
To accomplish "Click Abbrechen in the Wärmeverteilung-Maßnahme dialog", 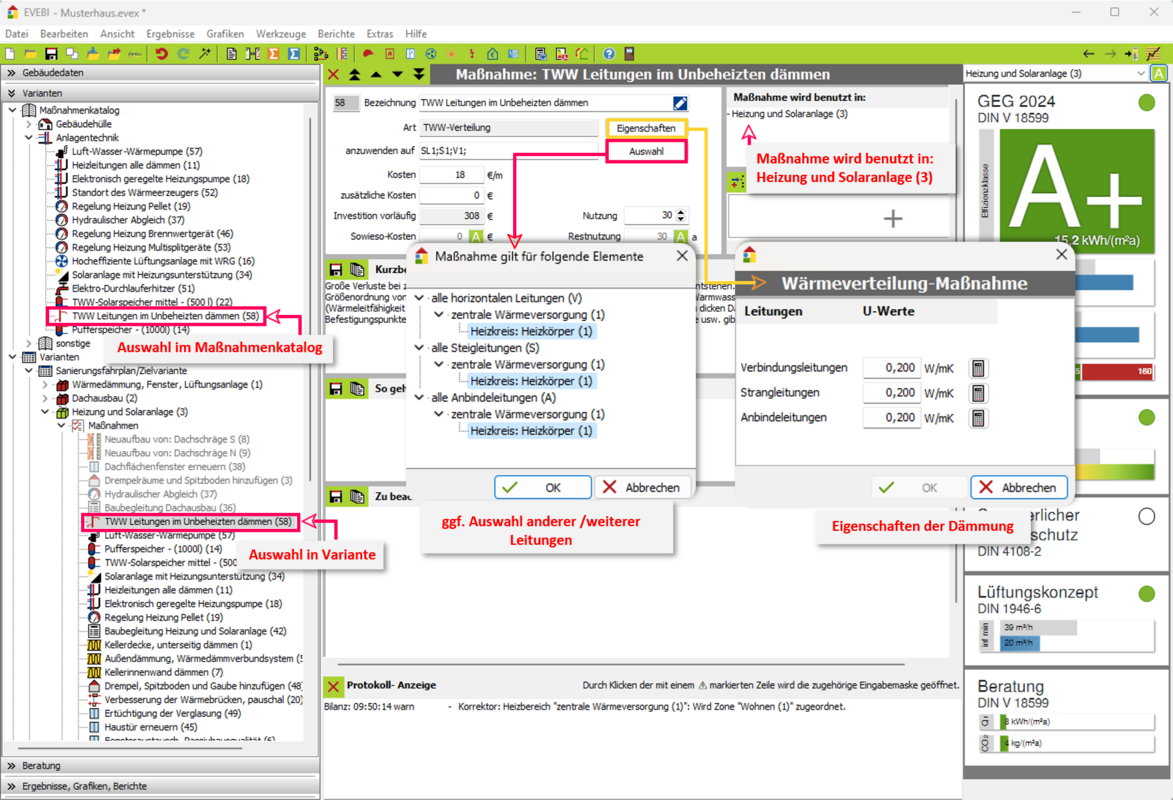I will (1018, 487).
